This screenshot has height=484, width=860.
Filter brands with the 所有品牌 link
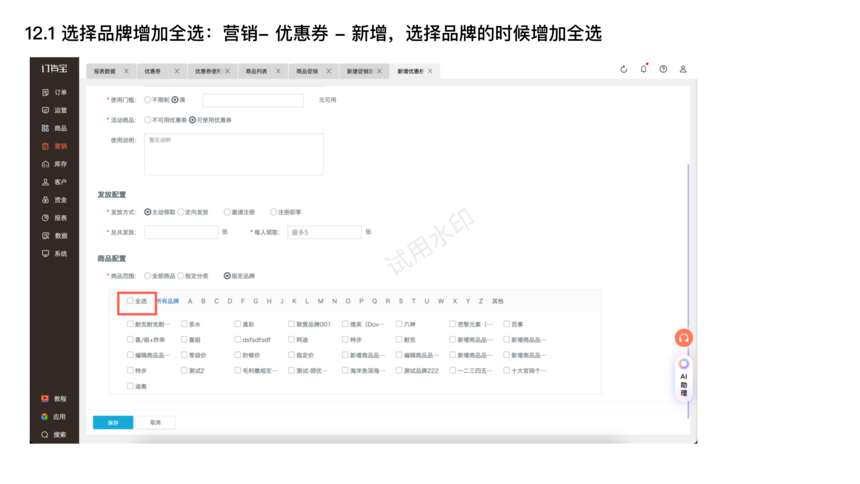coord(168,301)
